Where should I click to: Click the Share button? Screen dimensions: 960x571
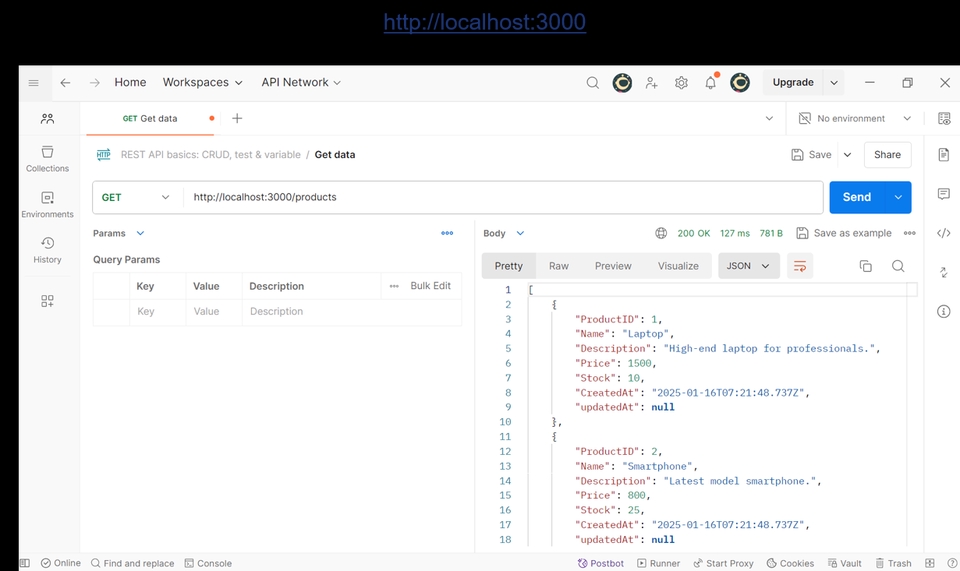point(887,155)
